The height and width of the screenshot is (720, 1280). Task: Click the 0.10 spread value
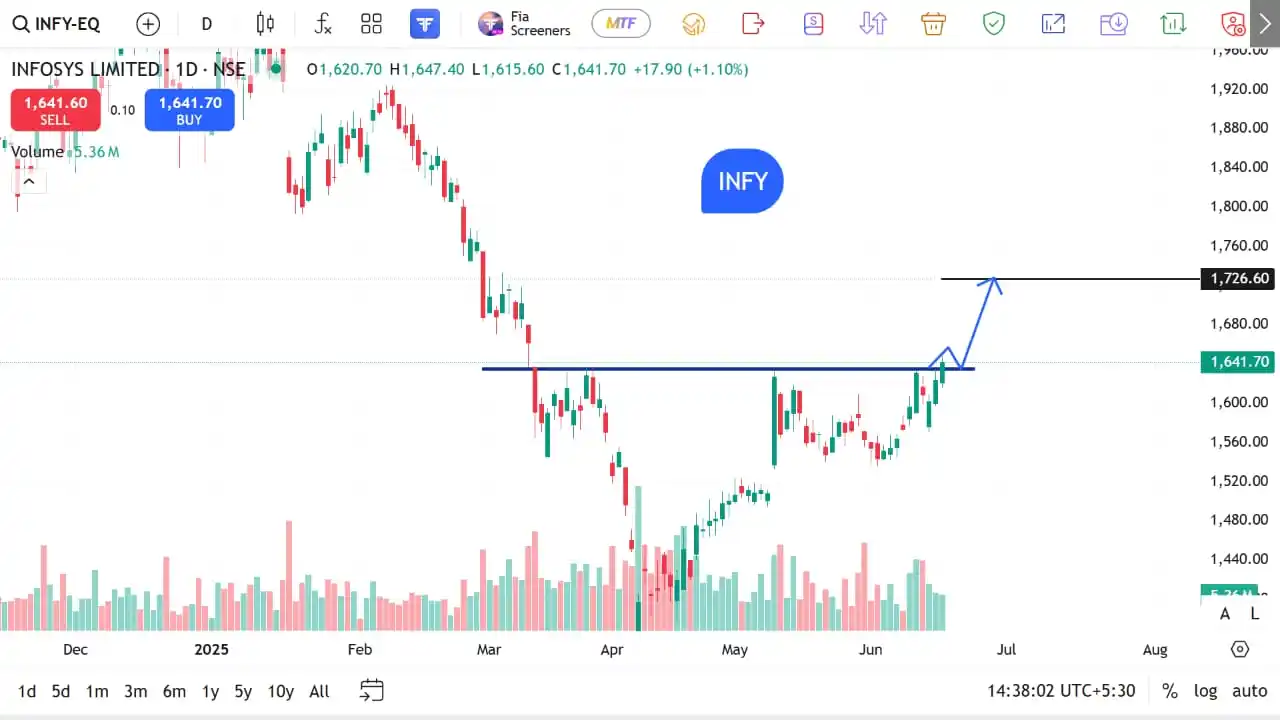tap(122, 110)
